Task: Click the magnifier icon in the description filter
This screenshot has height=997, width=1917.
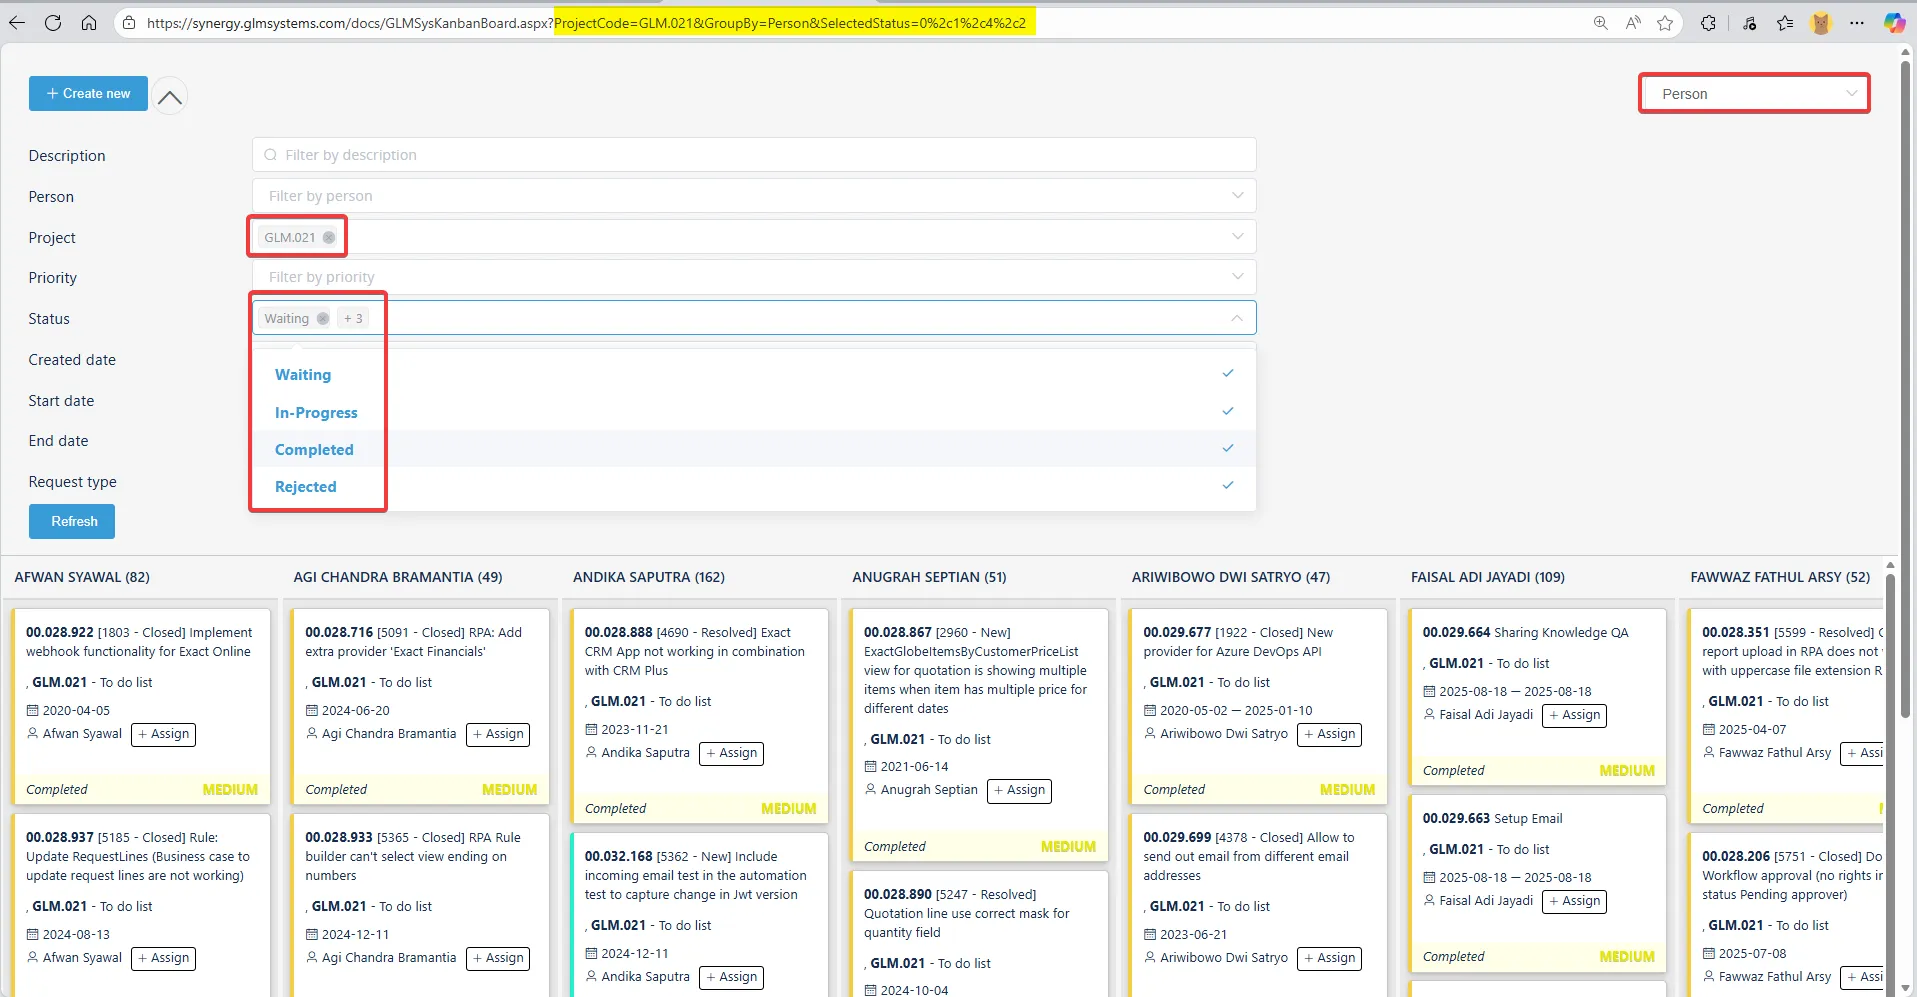Action: point(269,154)
